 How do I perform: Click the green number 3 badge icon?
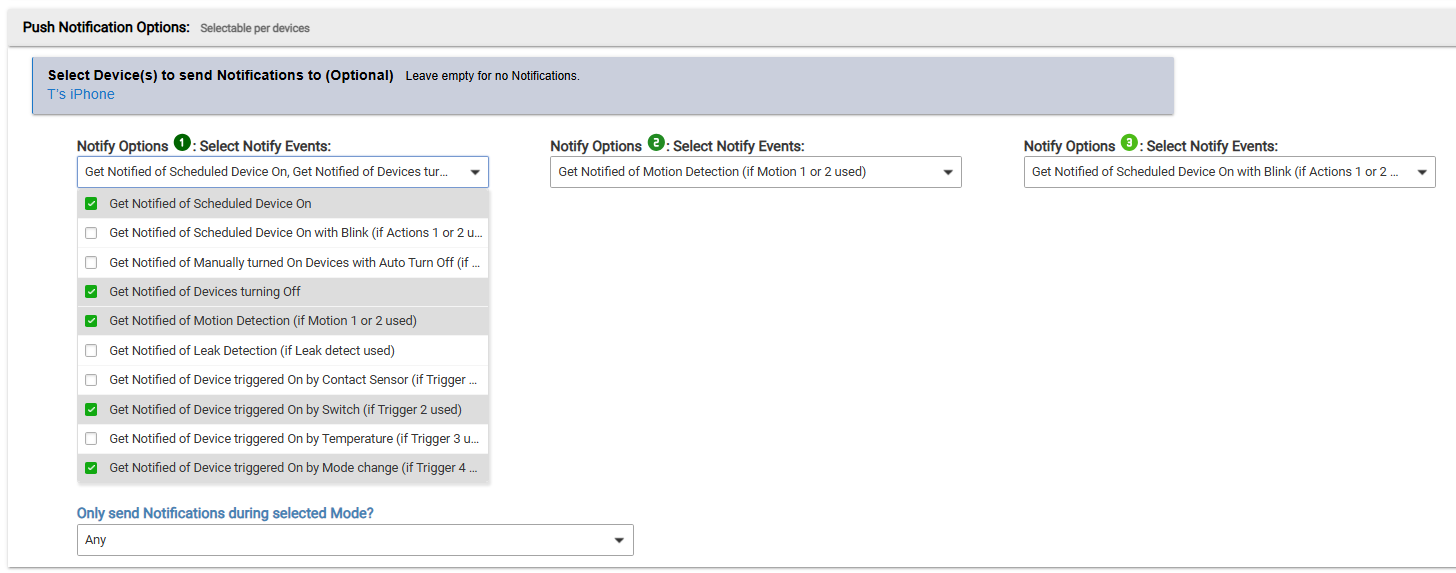tap(1129, 143)
